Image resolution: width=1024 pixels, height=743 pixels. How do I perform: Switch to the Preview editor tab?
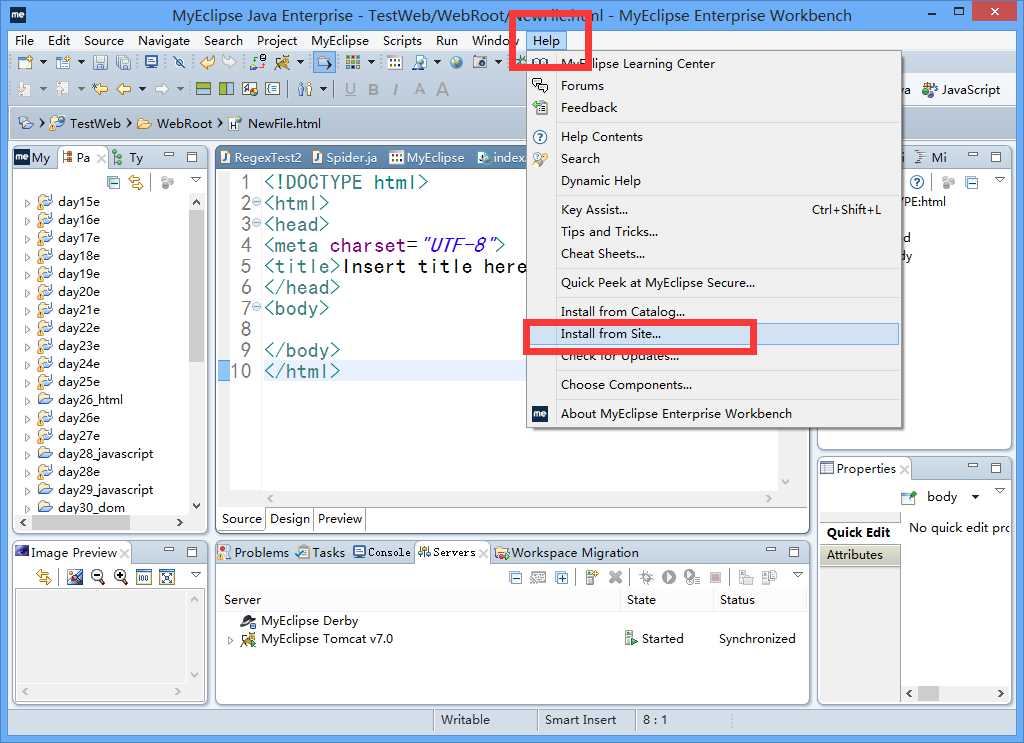pos(340,518)
